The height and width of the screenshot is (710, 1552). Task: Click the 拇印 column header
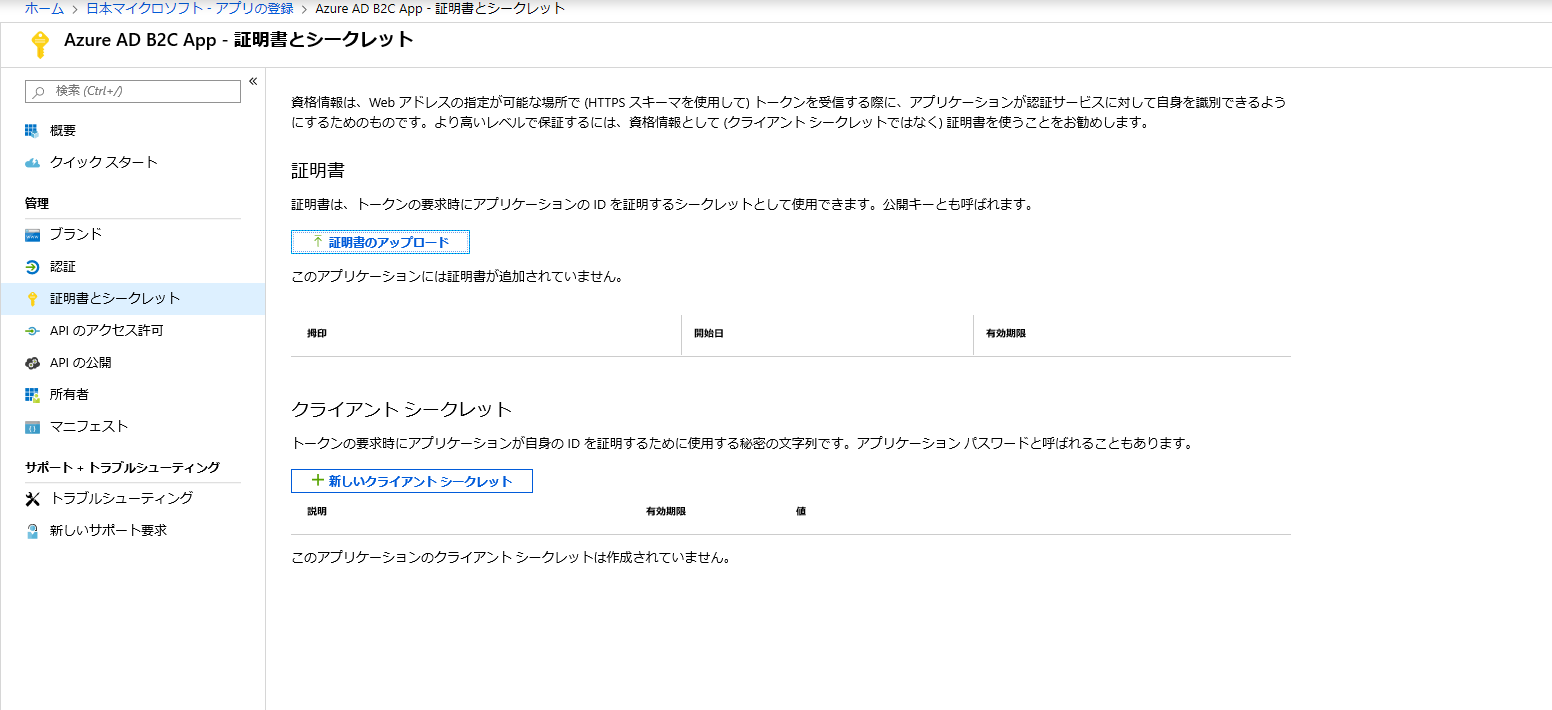(x=317, y=333)
